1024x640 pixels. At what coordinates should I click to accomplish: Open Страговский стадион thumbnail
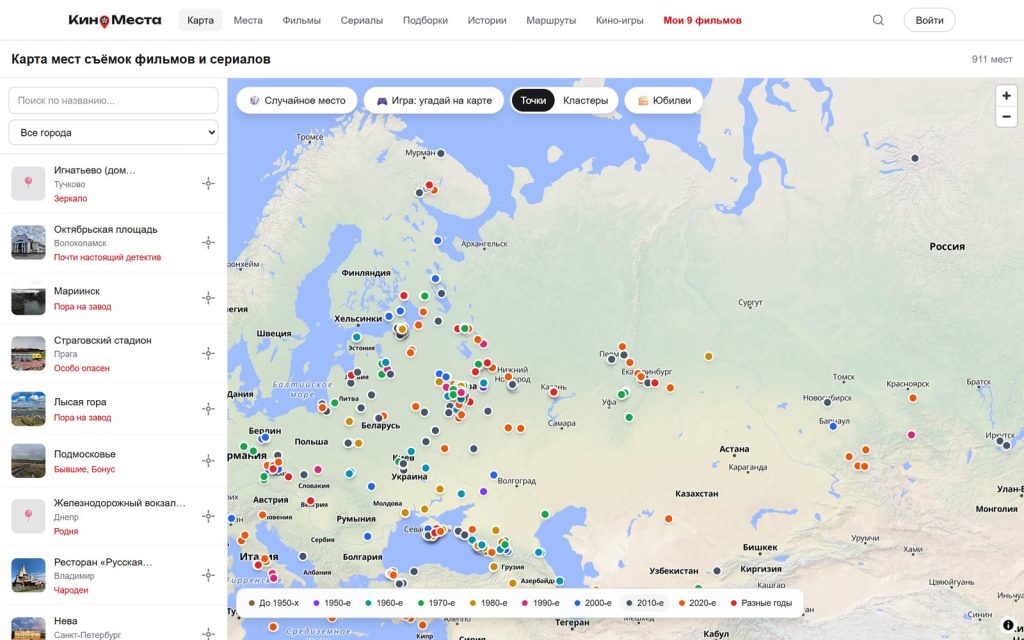pyautogui.click(x=28, y=353)
